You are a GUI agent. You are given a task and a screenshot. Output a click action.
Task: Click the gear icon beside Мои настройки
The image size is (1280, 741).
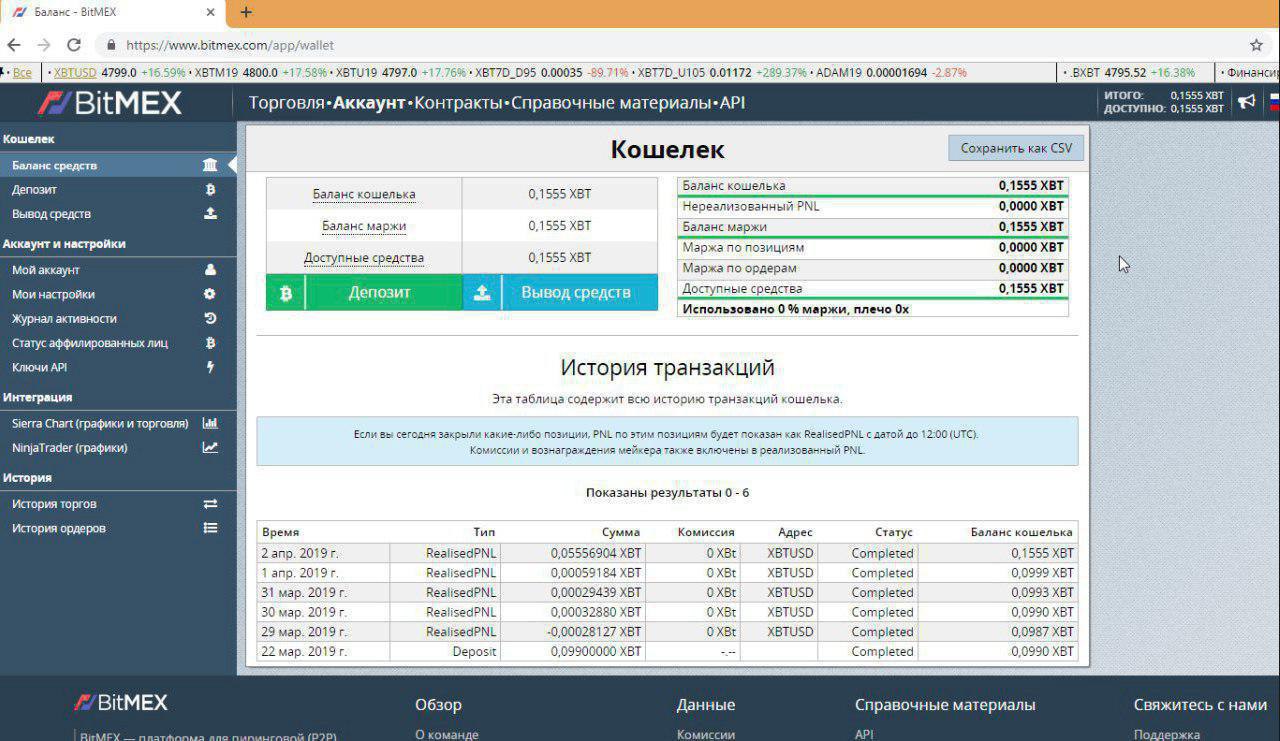tap(210, 294)
